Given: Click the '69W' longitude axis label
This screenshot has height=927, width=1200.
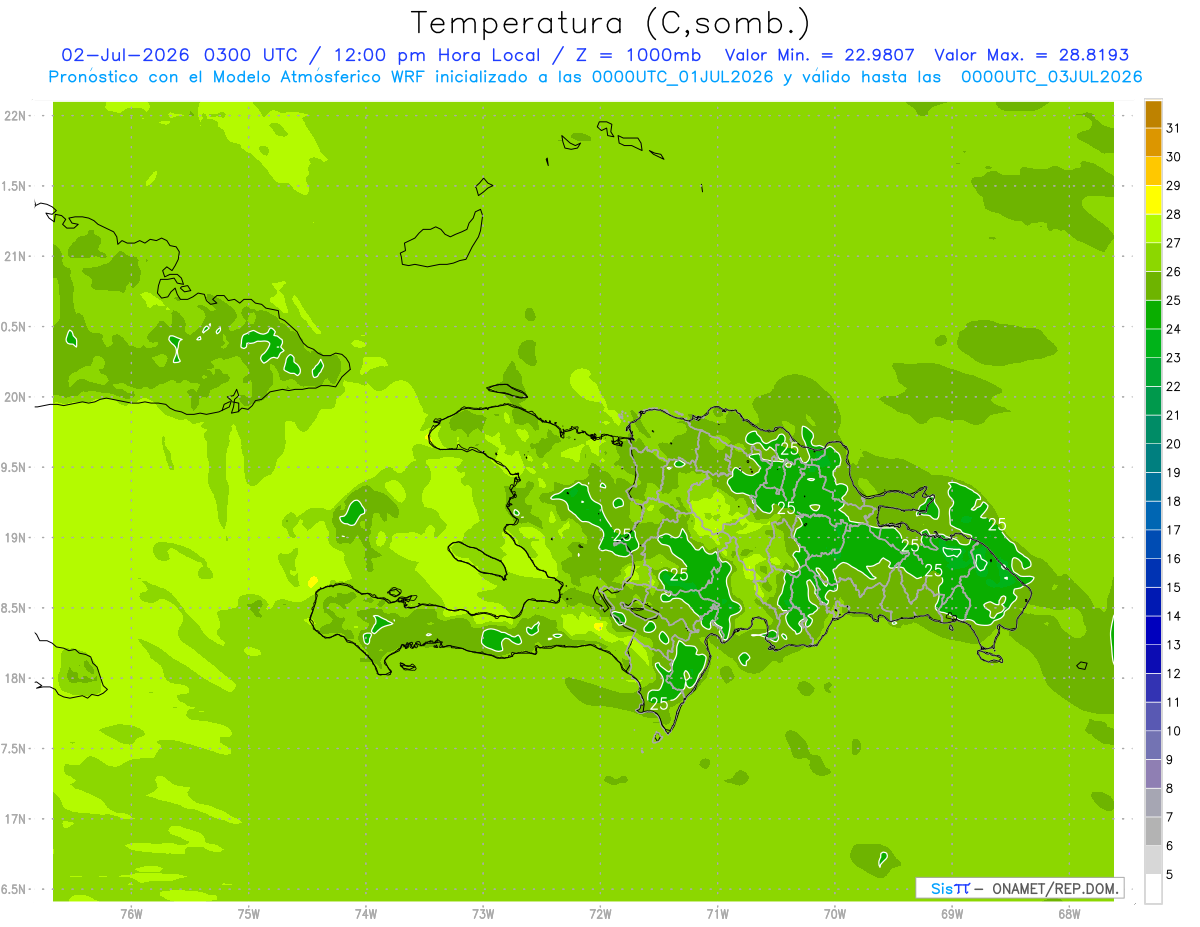Looking at the screenshot, I should (x=951, y=913).
